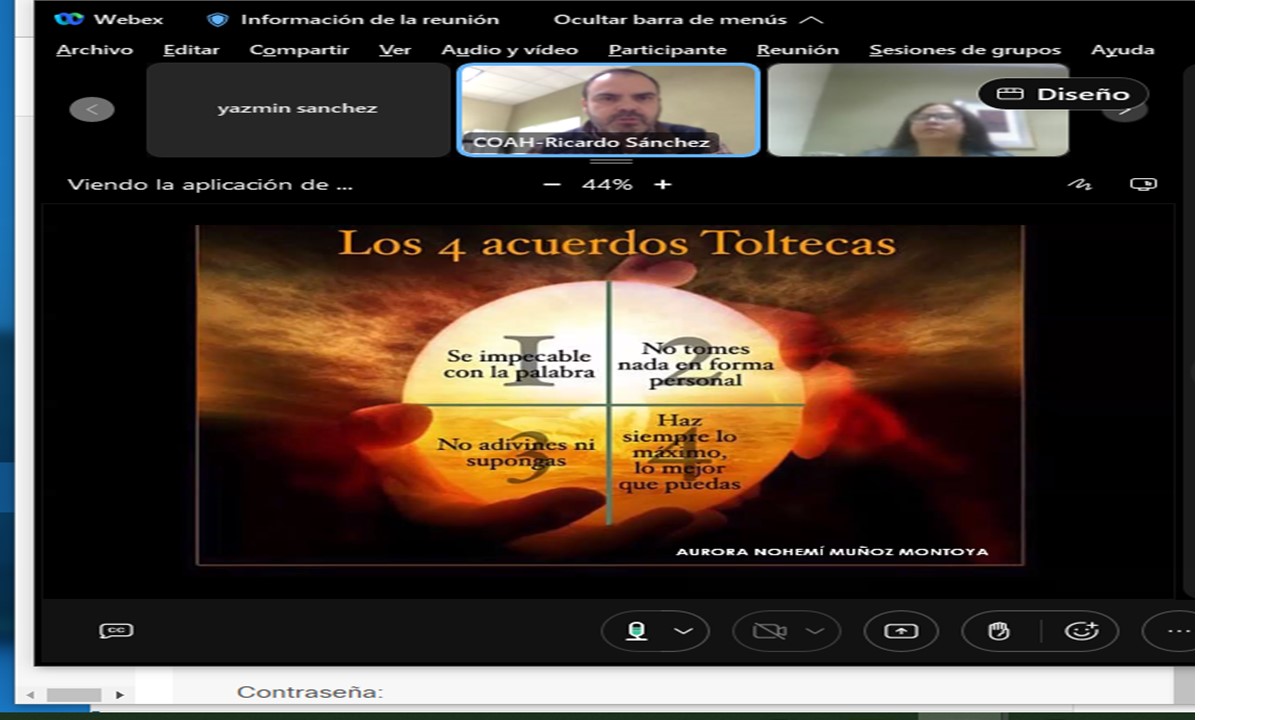The height and width of the screenshot is (720, 1280).
Task: Open the camera options dropdown arrow
Action: coord(815,631)
